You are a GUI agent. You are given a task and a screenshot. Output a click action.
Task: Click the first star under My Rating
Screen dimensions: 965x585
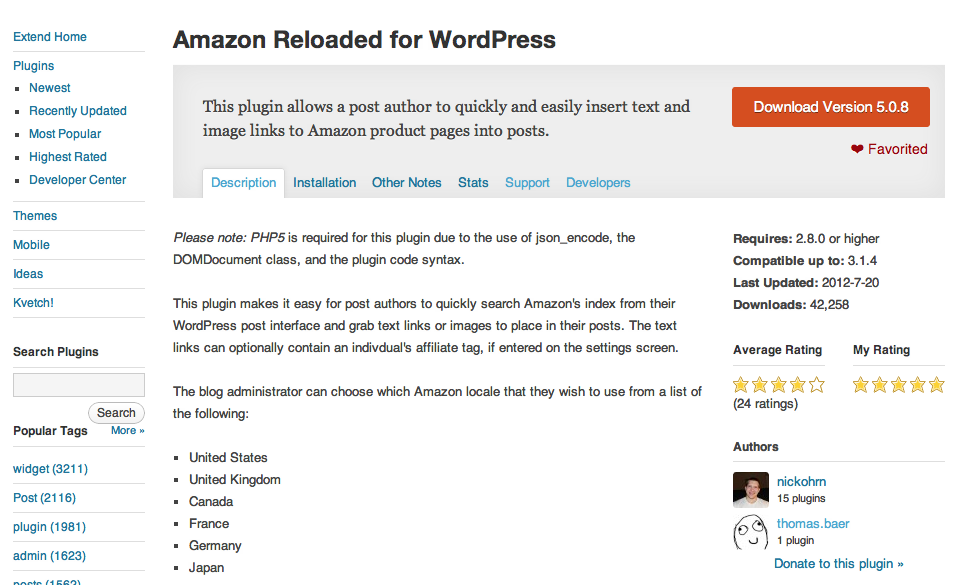point(860,385)
